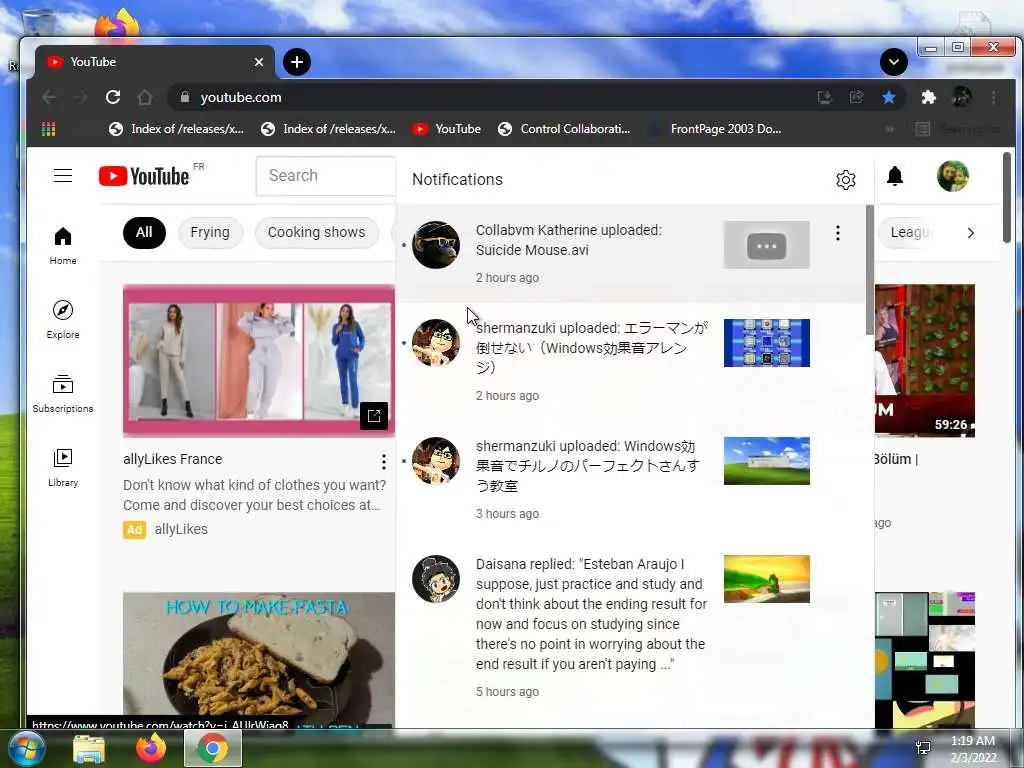Open new tab with plus button
The width and height of the screenshot is (1024, 768).
[297, 62]
